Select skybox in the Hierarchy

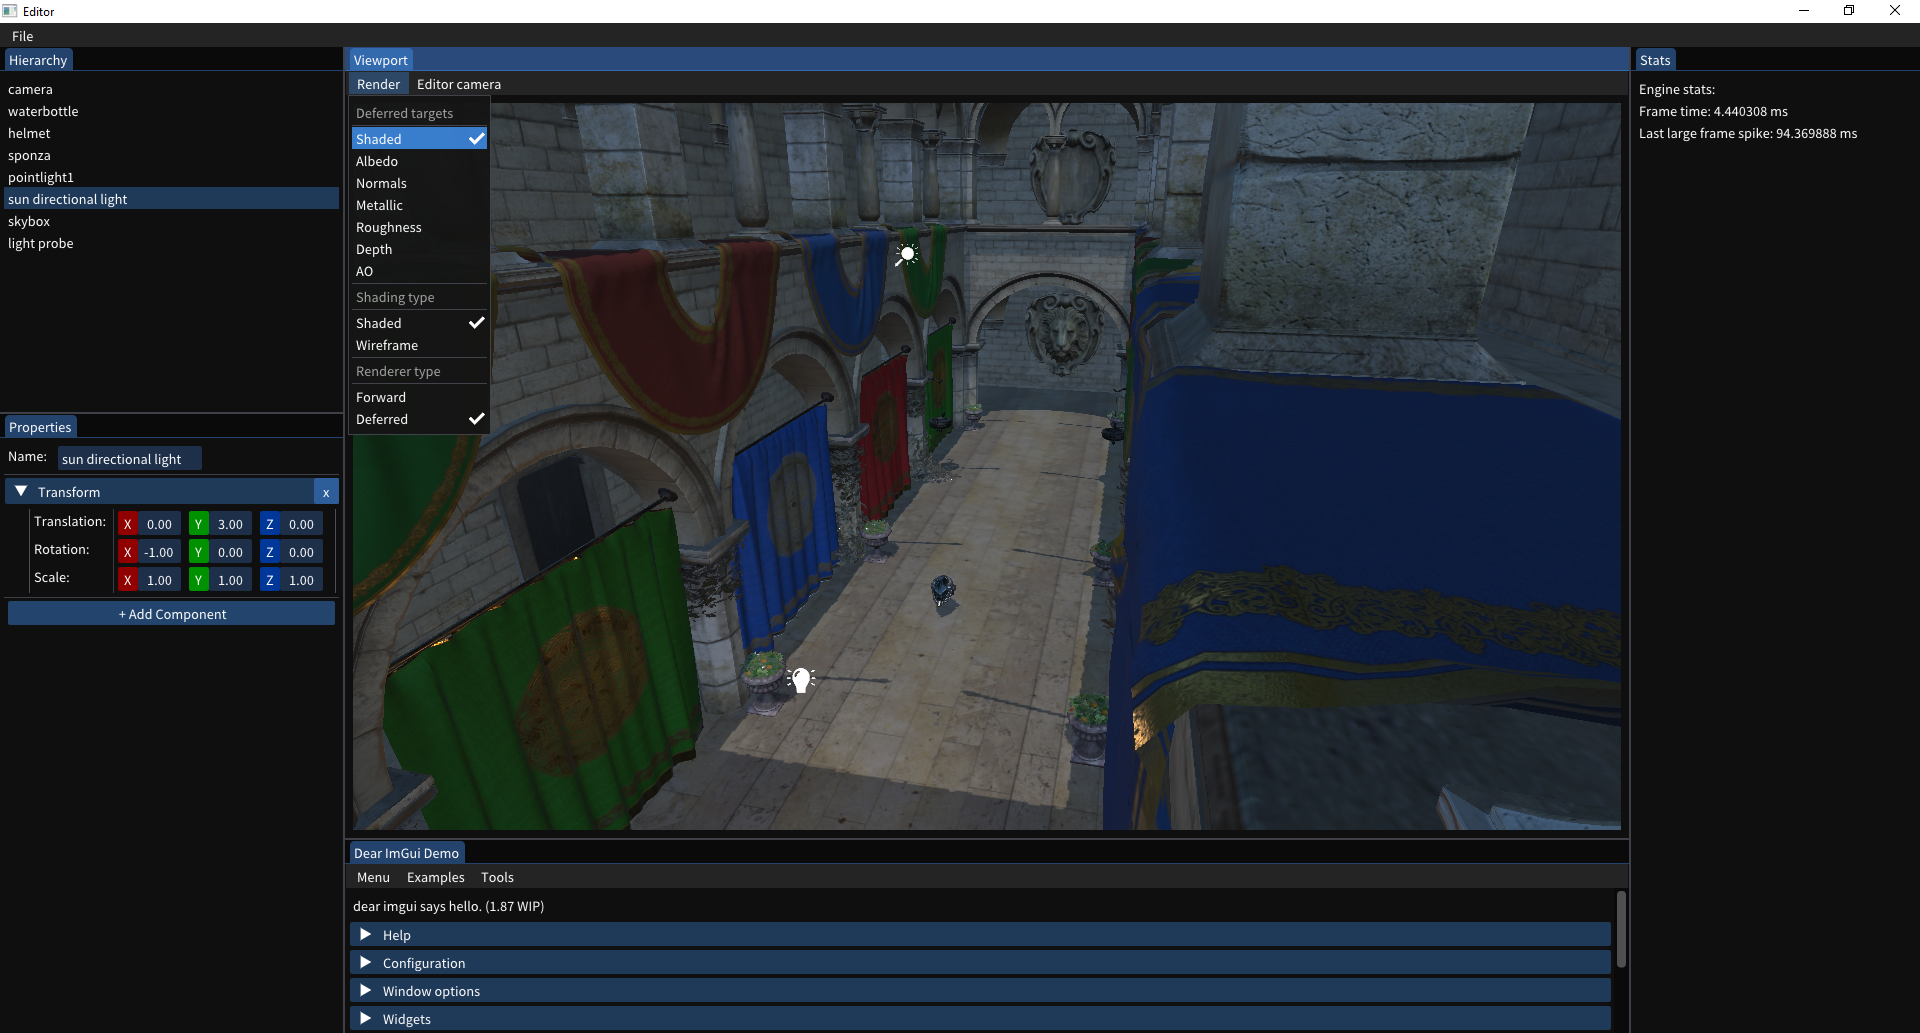[x=172, y=221]
